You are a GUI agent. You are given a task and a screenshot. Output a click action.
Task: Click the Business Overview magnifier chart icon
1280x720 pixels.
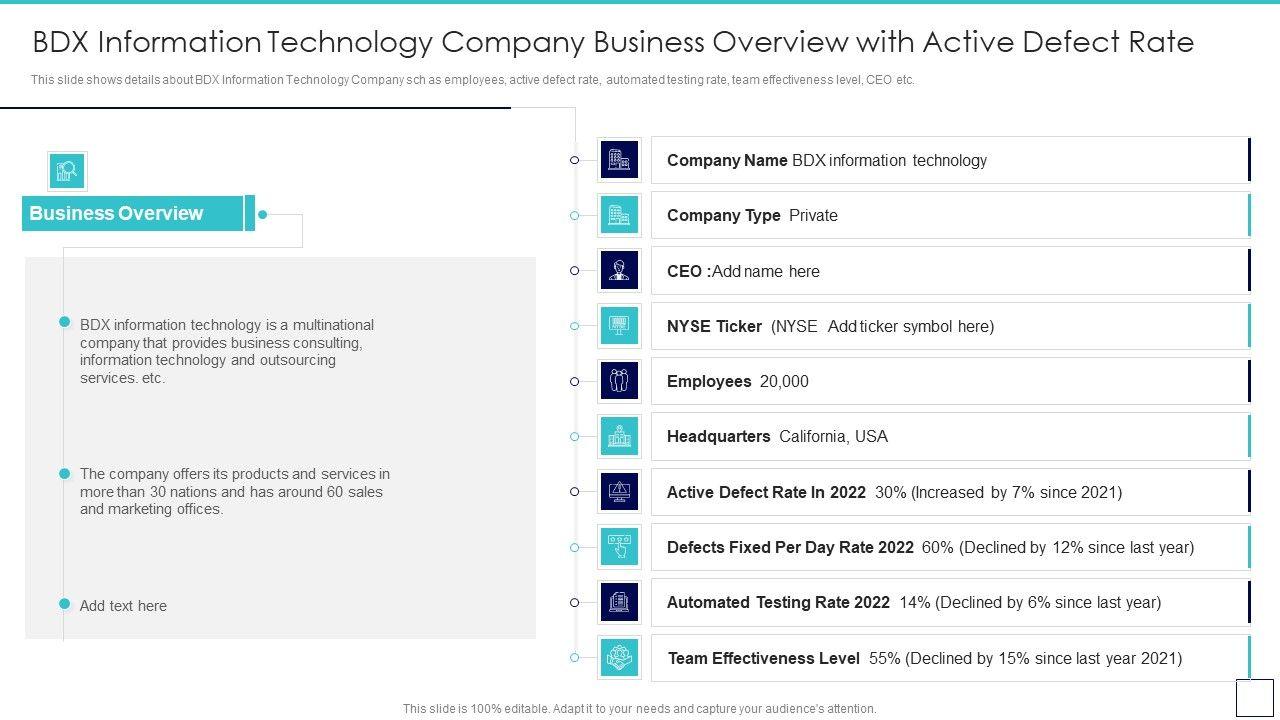pyautogui.click(x=67, y=171)
